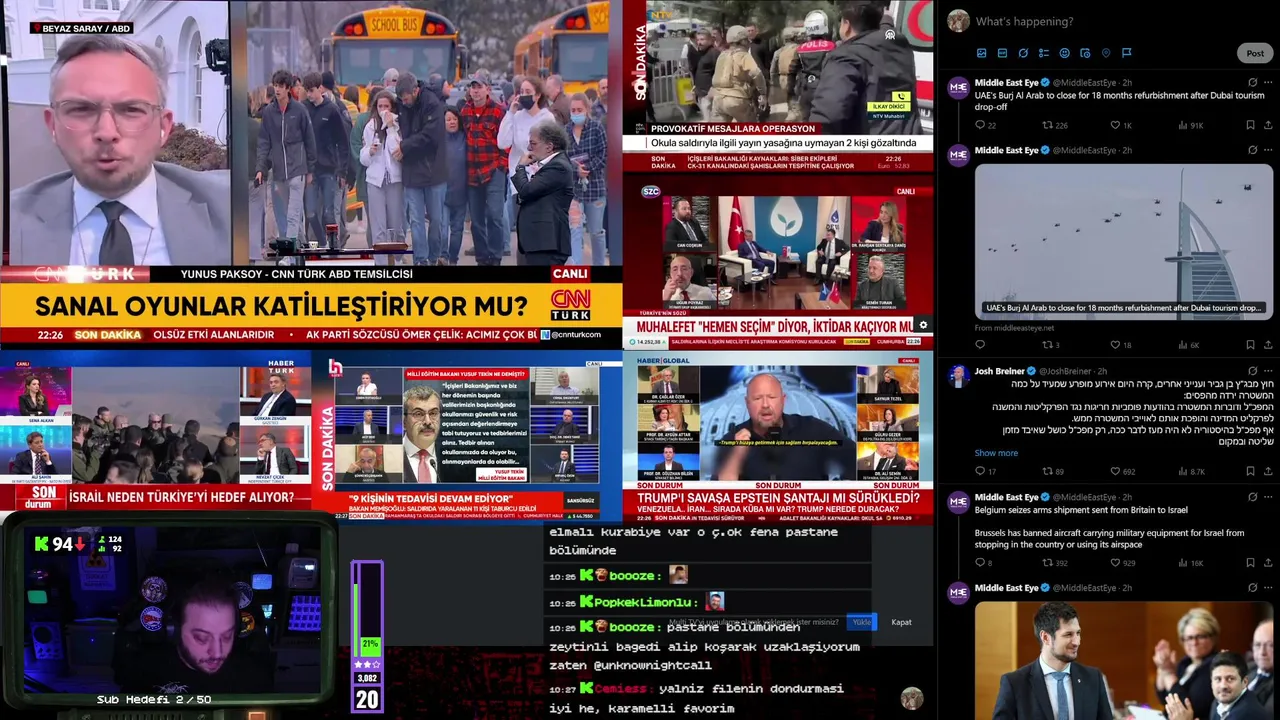Viewport: 1280px width, 720px height.
Task: Open Grok explain on Josh Breiner's tweet
Action: coord(1253,371)
